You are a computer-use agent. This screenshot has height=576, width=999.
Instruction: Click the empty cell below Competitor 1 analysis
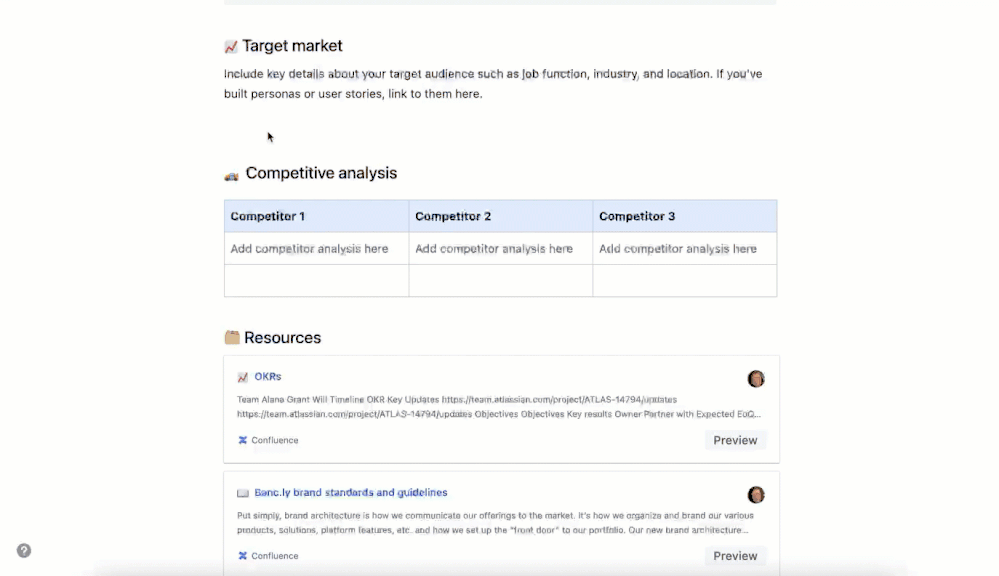coord(316,280)
